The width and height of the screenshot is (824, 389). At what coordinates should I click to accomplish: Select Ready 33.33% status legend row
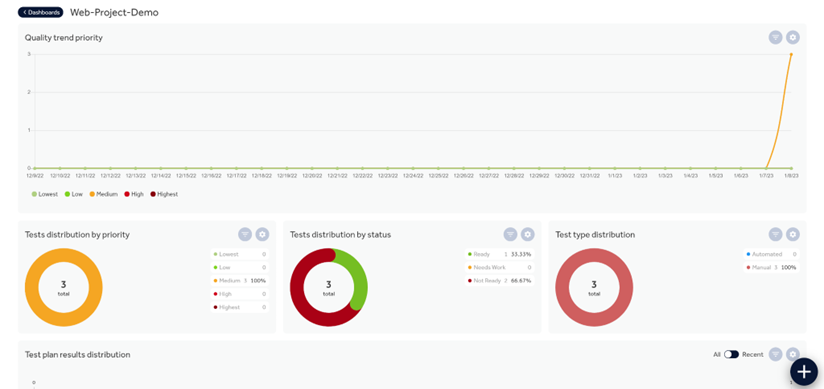pos(500,254)
